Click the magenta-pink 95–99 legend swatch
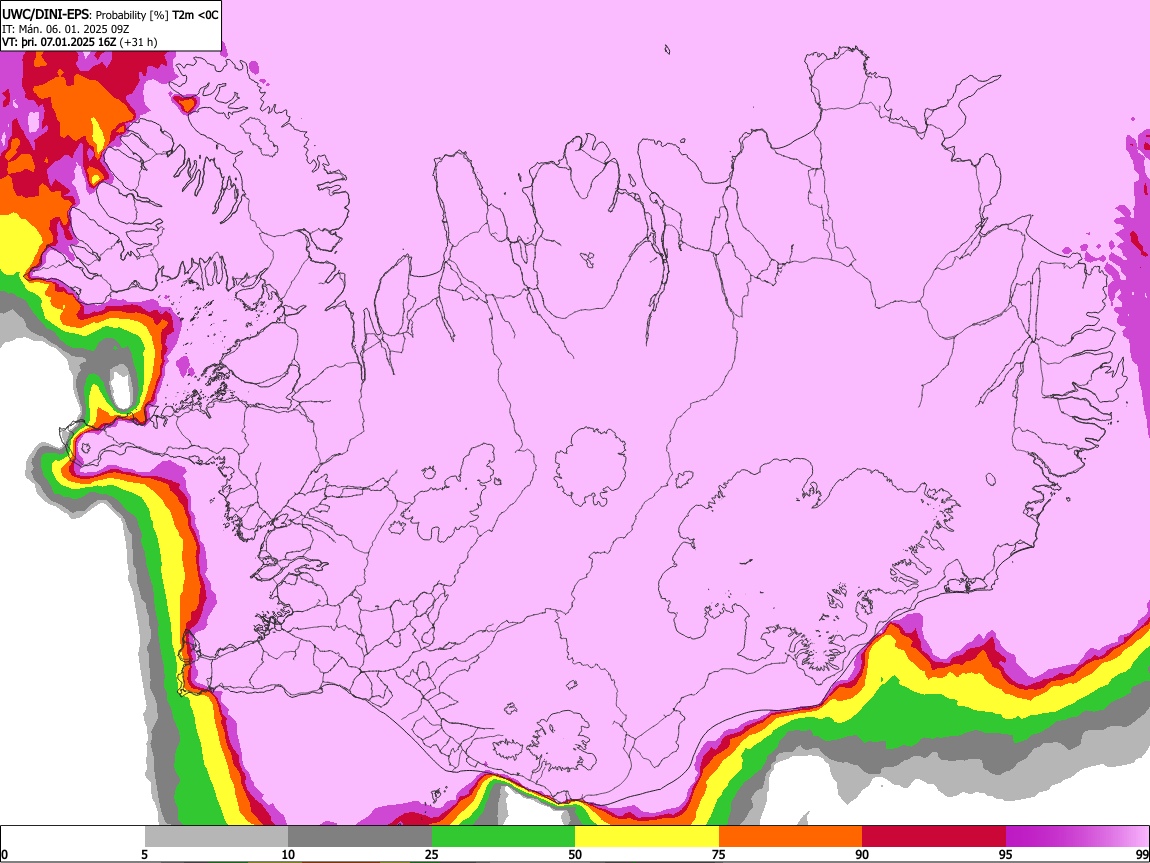 point(1077,836)
